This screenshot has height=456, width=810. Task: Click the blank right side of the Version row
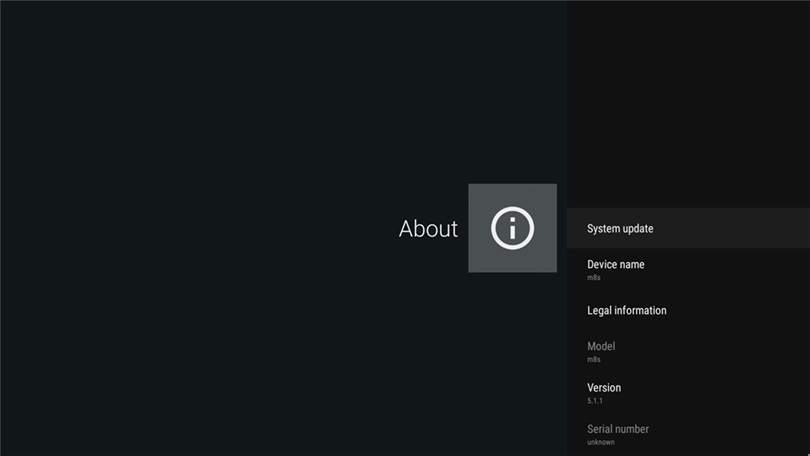click(x=750, y=393)
